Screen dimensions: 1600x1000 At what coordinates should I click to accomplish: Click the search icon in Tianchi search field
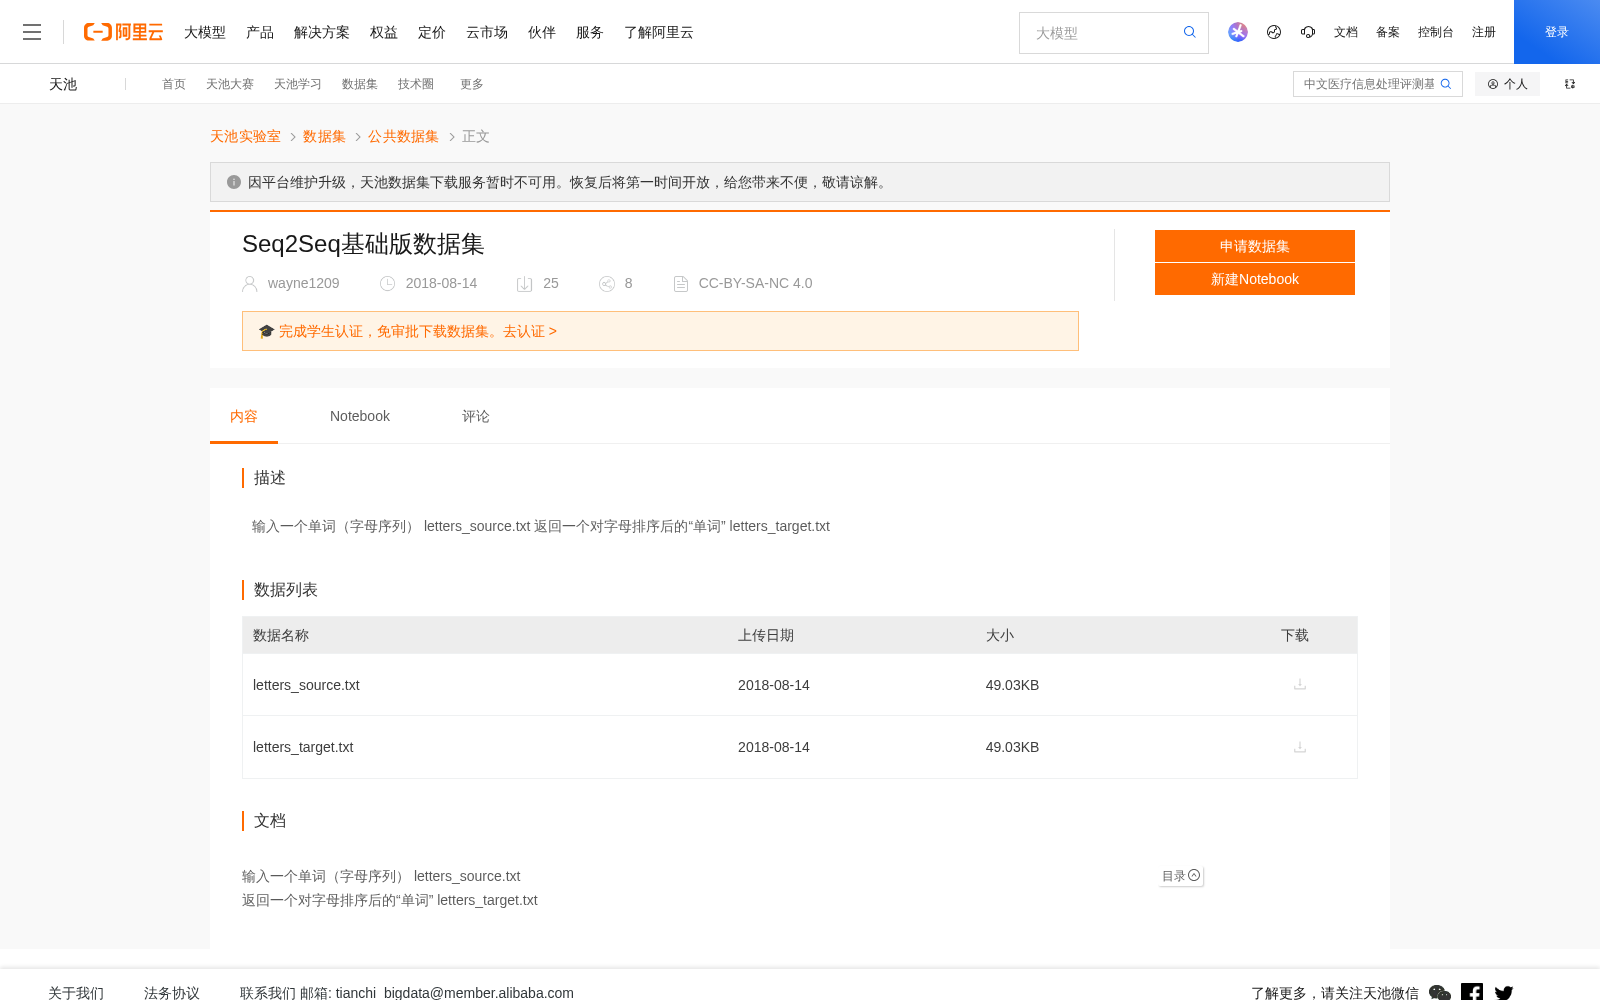tap(1446, 84)
